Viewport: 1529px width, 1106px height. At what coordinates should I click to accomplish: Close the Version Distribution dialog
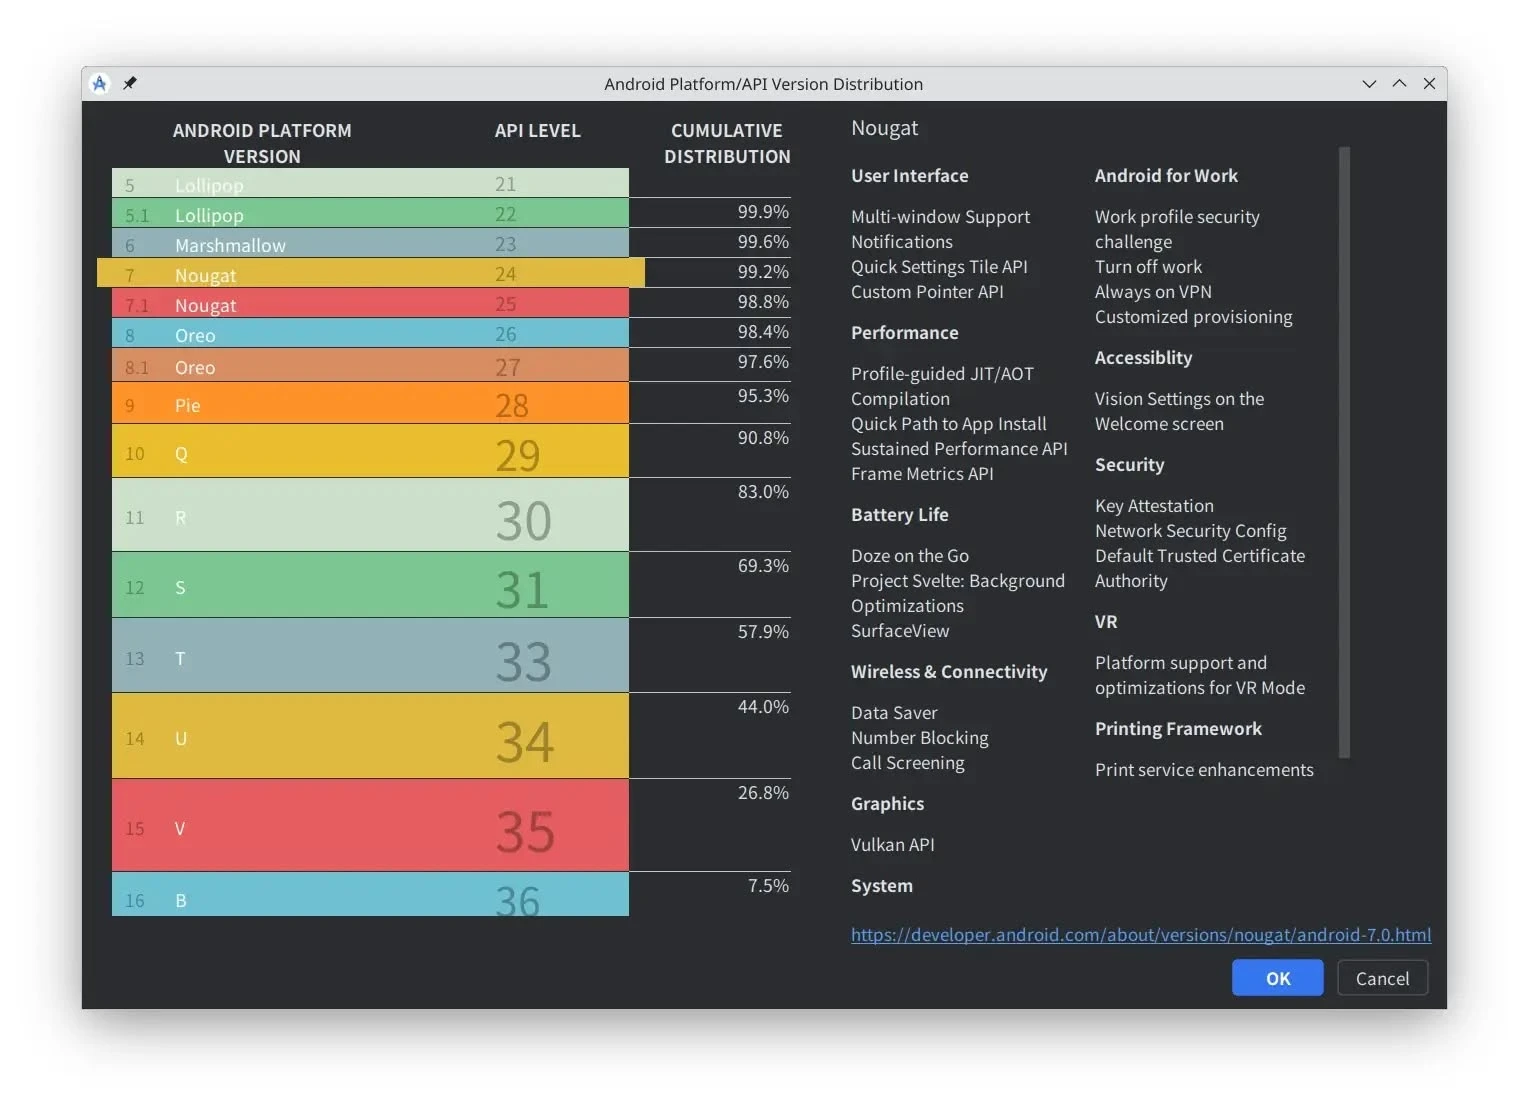(1429, 84)
